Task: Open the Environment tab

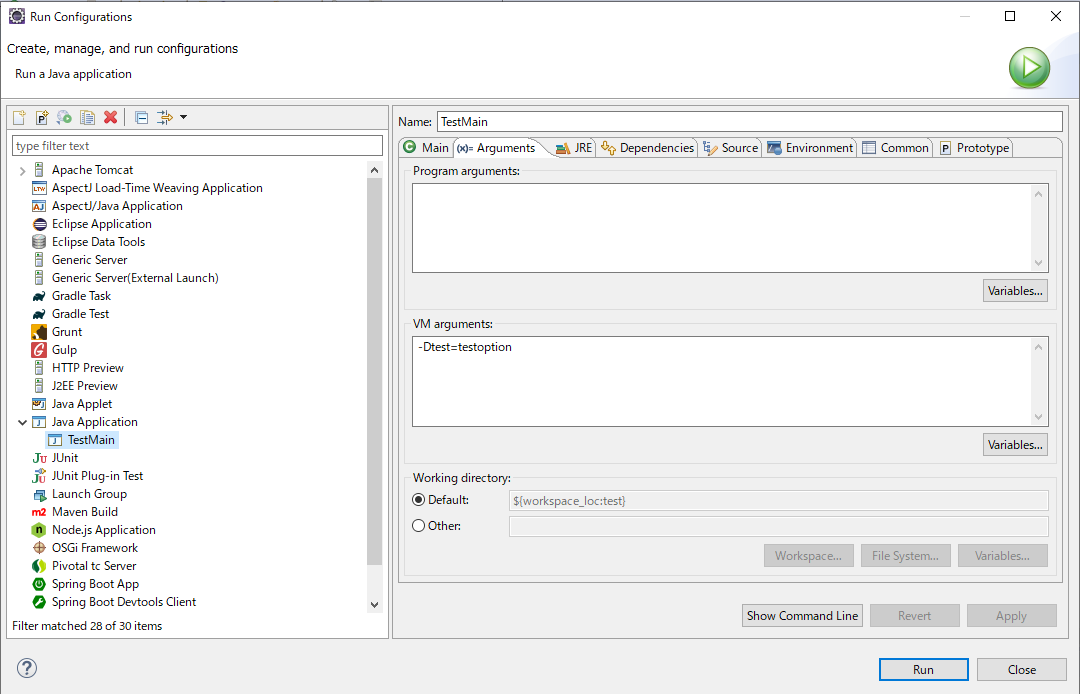Action: [x=810, y=148]
